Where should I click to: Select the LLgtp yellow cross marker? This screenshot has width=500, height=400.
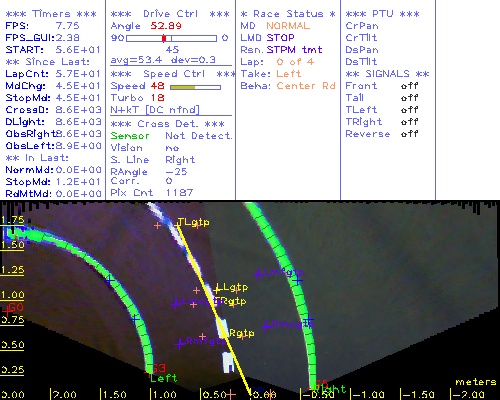pyautogui.click(x=217, y=289)
